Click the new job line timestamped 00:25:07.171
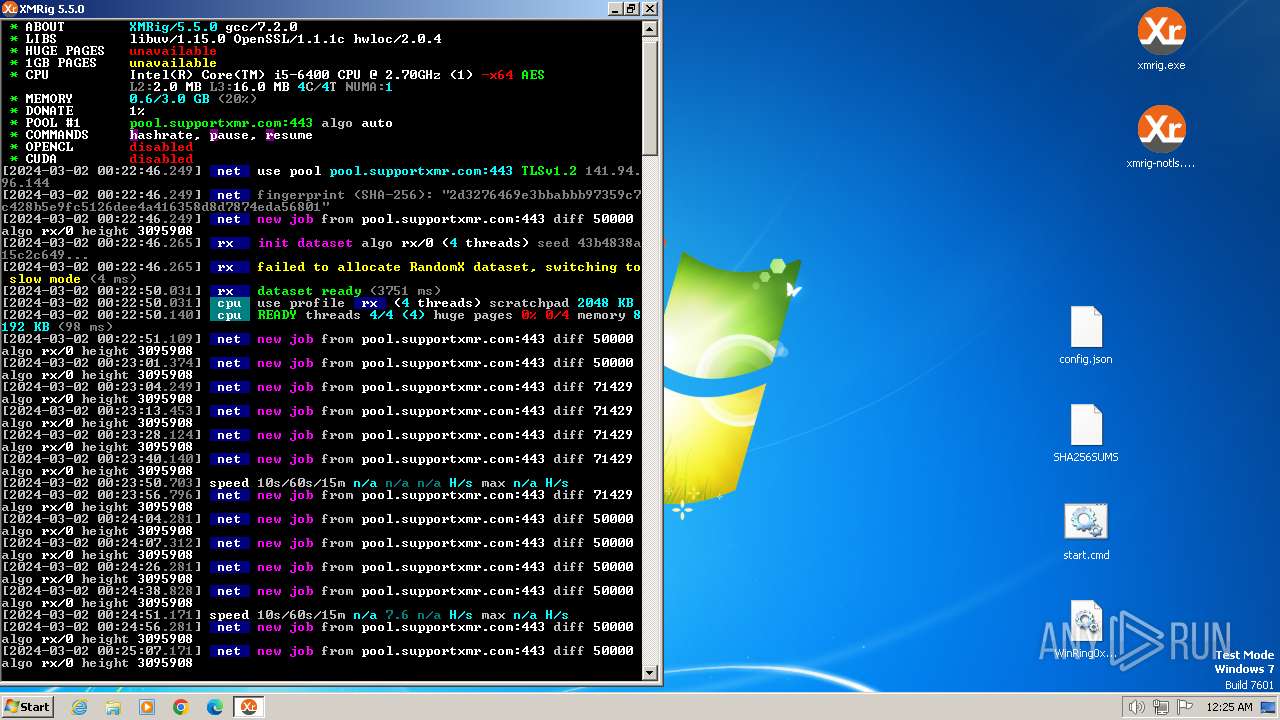 pyautogui.click(x=317, y=657)
